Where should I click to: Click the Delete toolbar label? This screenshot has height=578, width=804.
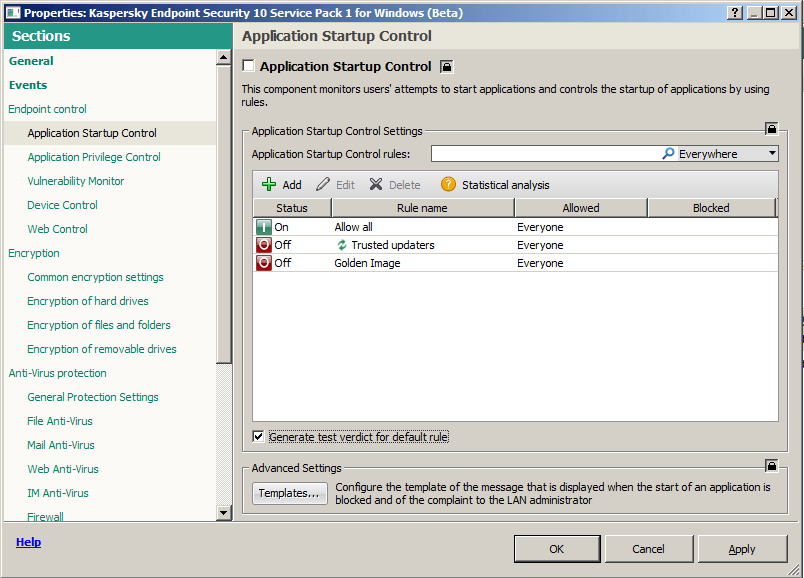tap(405, 185)
